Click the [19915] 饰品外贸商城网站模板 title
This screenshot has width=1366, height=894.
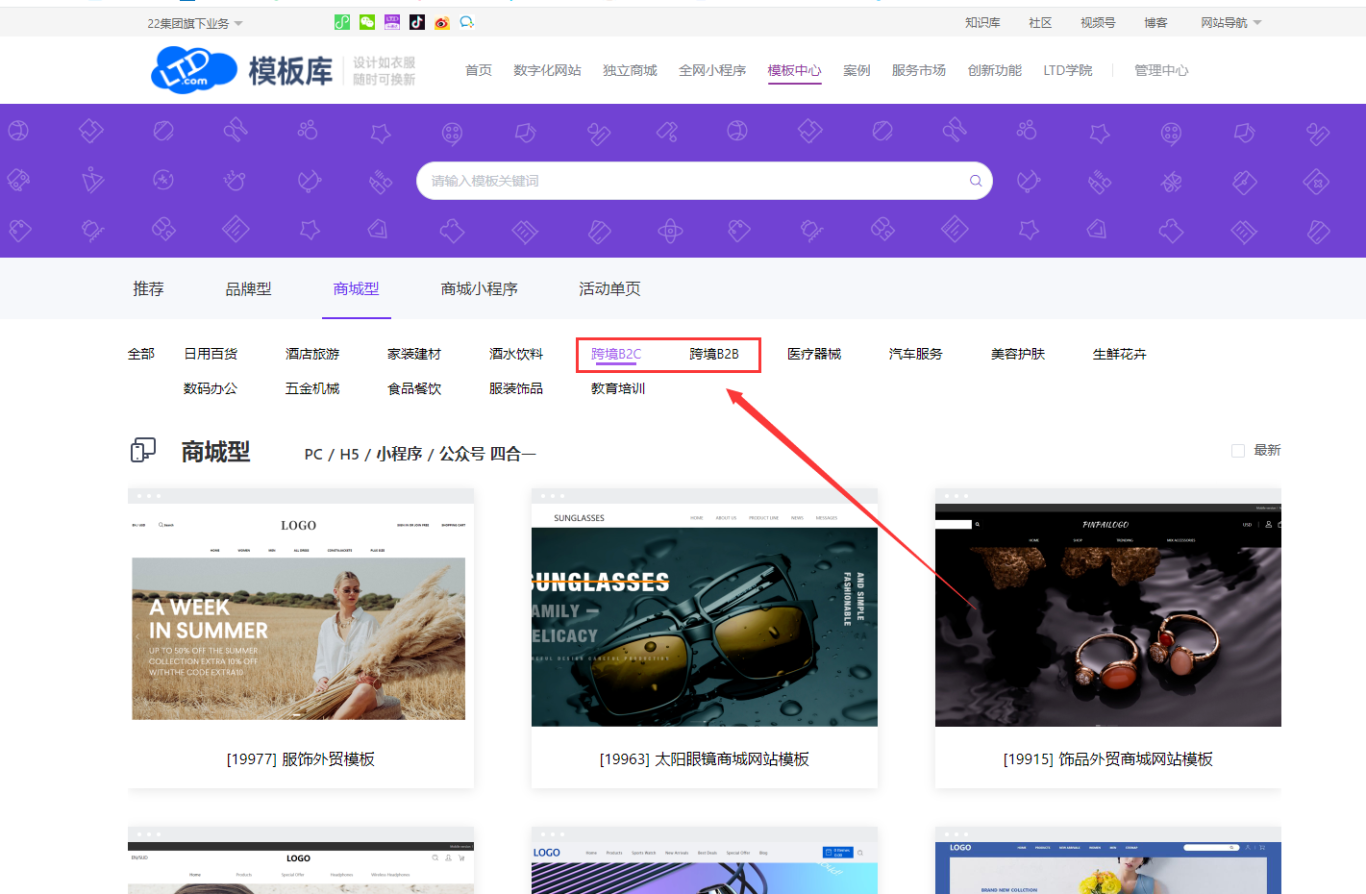tap(1108, 759)
